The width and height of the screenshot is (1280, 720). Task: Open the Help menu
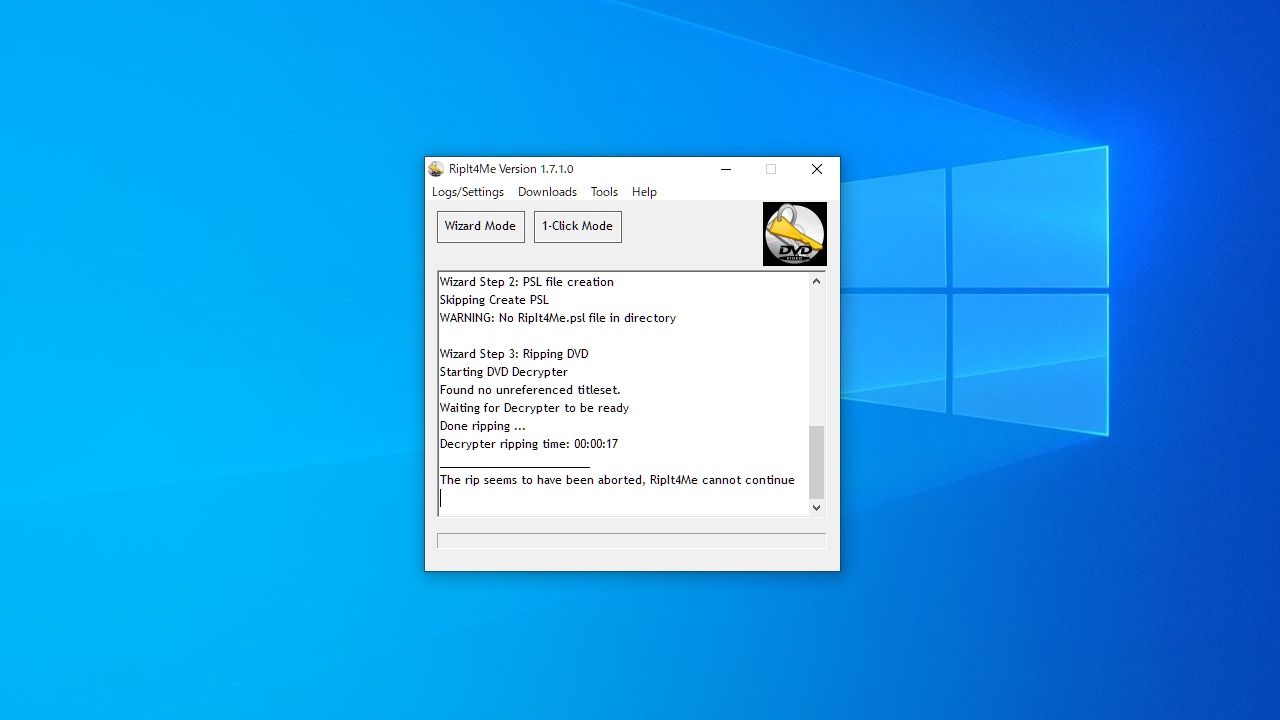coord(644,192)
